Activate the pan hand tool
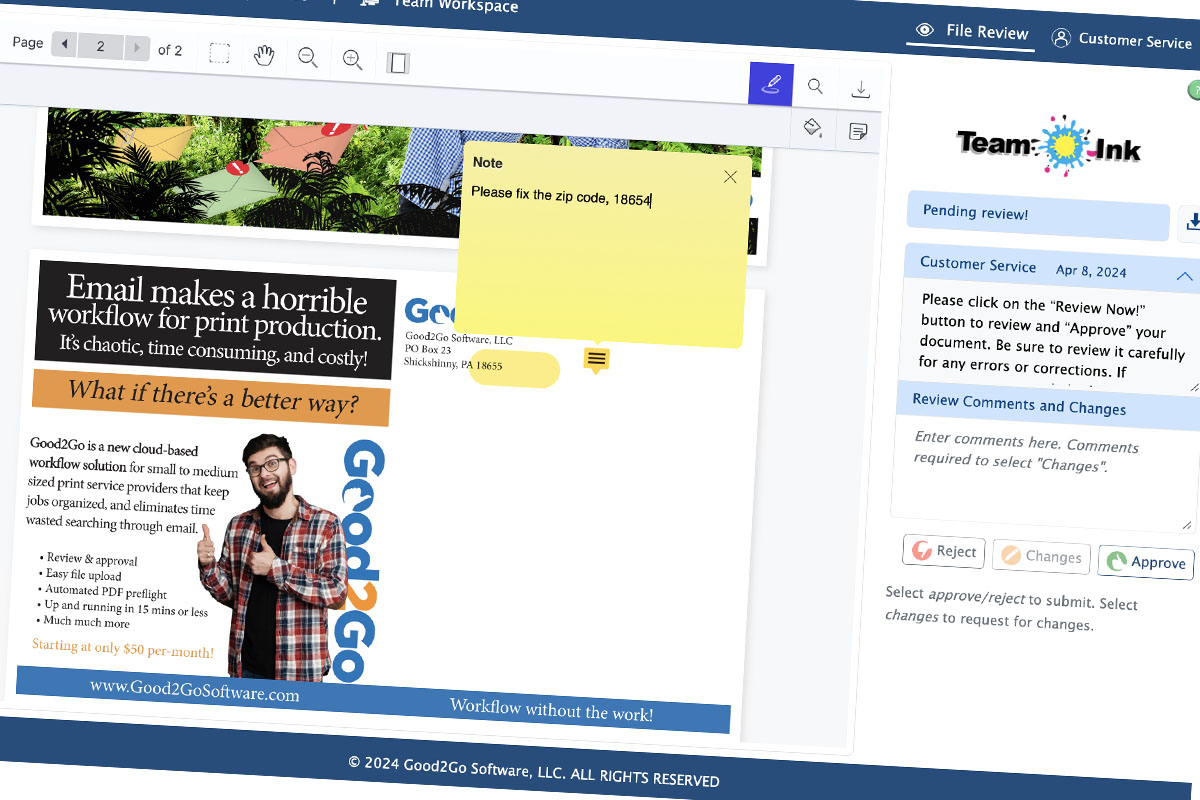1200x800 pixels. click(x=264, y=55)
